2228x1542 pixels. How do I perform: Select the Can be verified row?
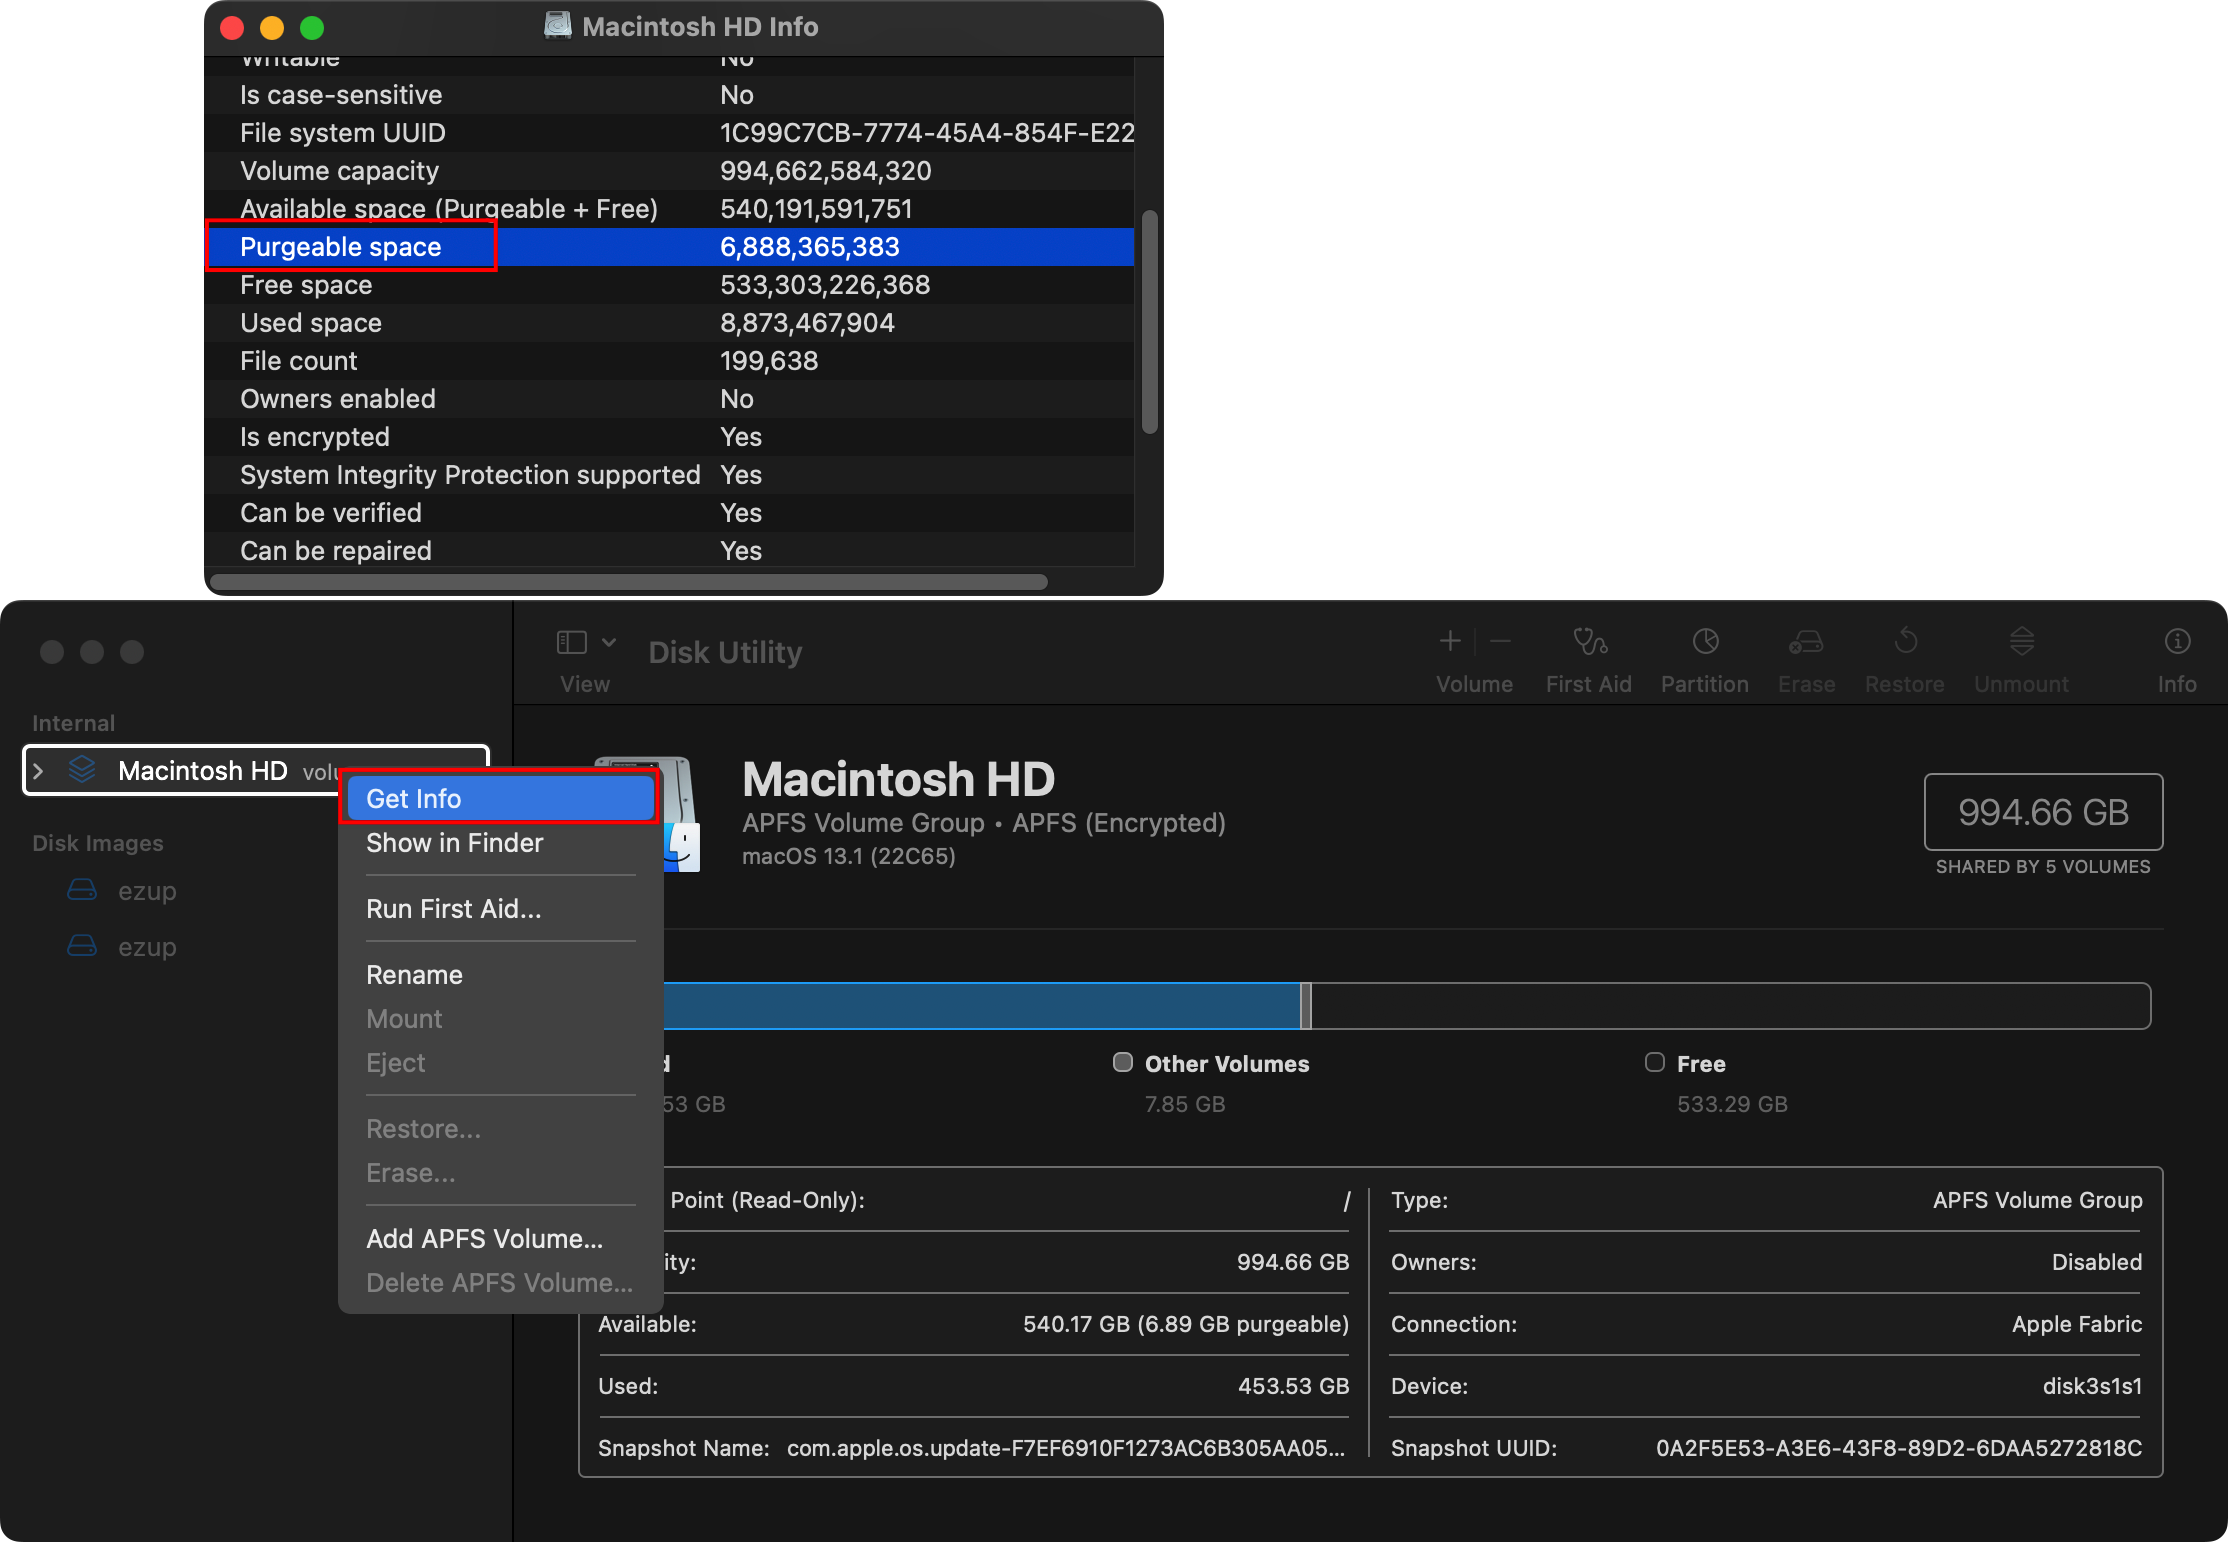click(669, 513)
